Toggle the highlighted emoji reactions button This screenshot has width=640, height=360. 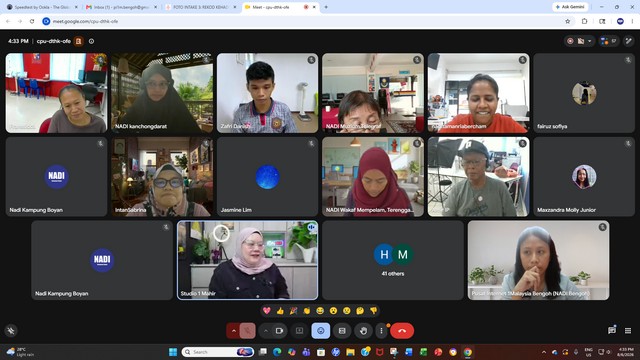321,331
